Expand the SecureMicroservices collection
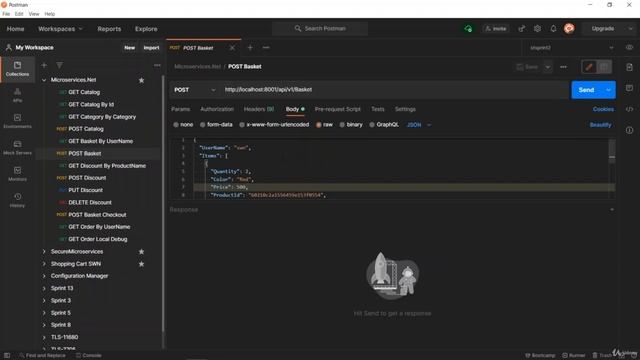 pos(44,251)
